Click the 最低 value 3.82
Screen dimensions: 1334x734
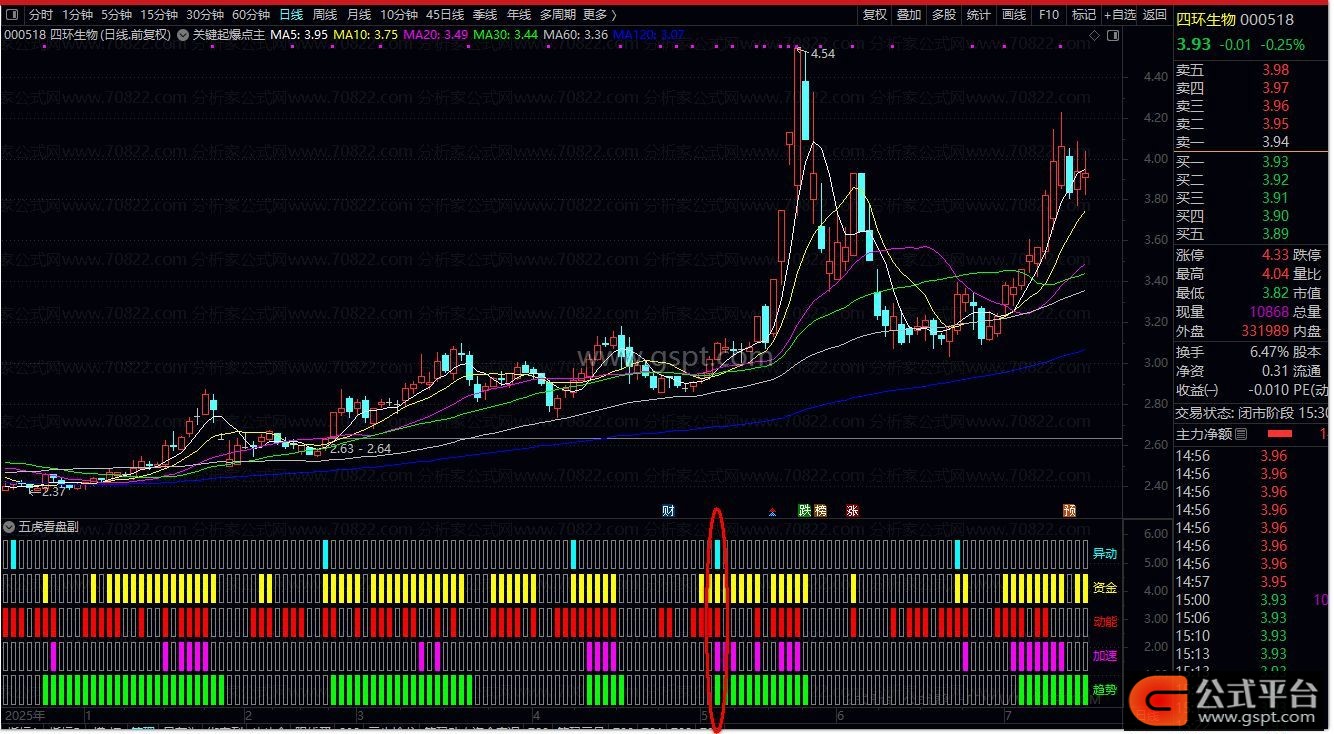(1275, 293)
